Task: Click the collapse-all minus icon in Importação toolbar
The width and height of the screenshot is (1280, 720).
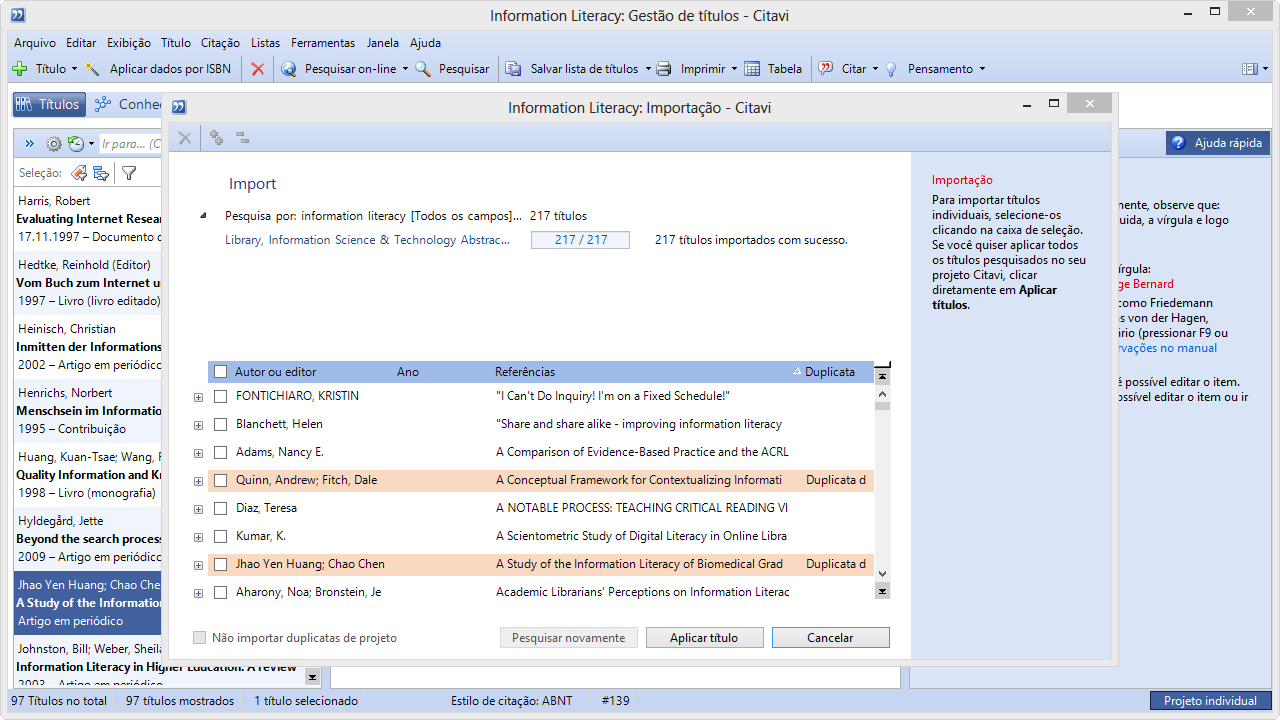Action: point(242,138)
